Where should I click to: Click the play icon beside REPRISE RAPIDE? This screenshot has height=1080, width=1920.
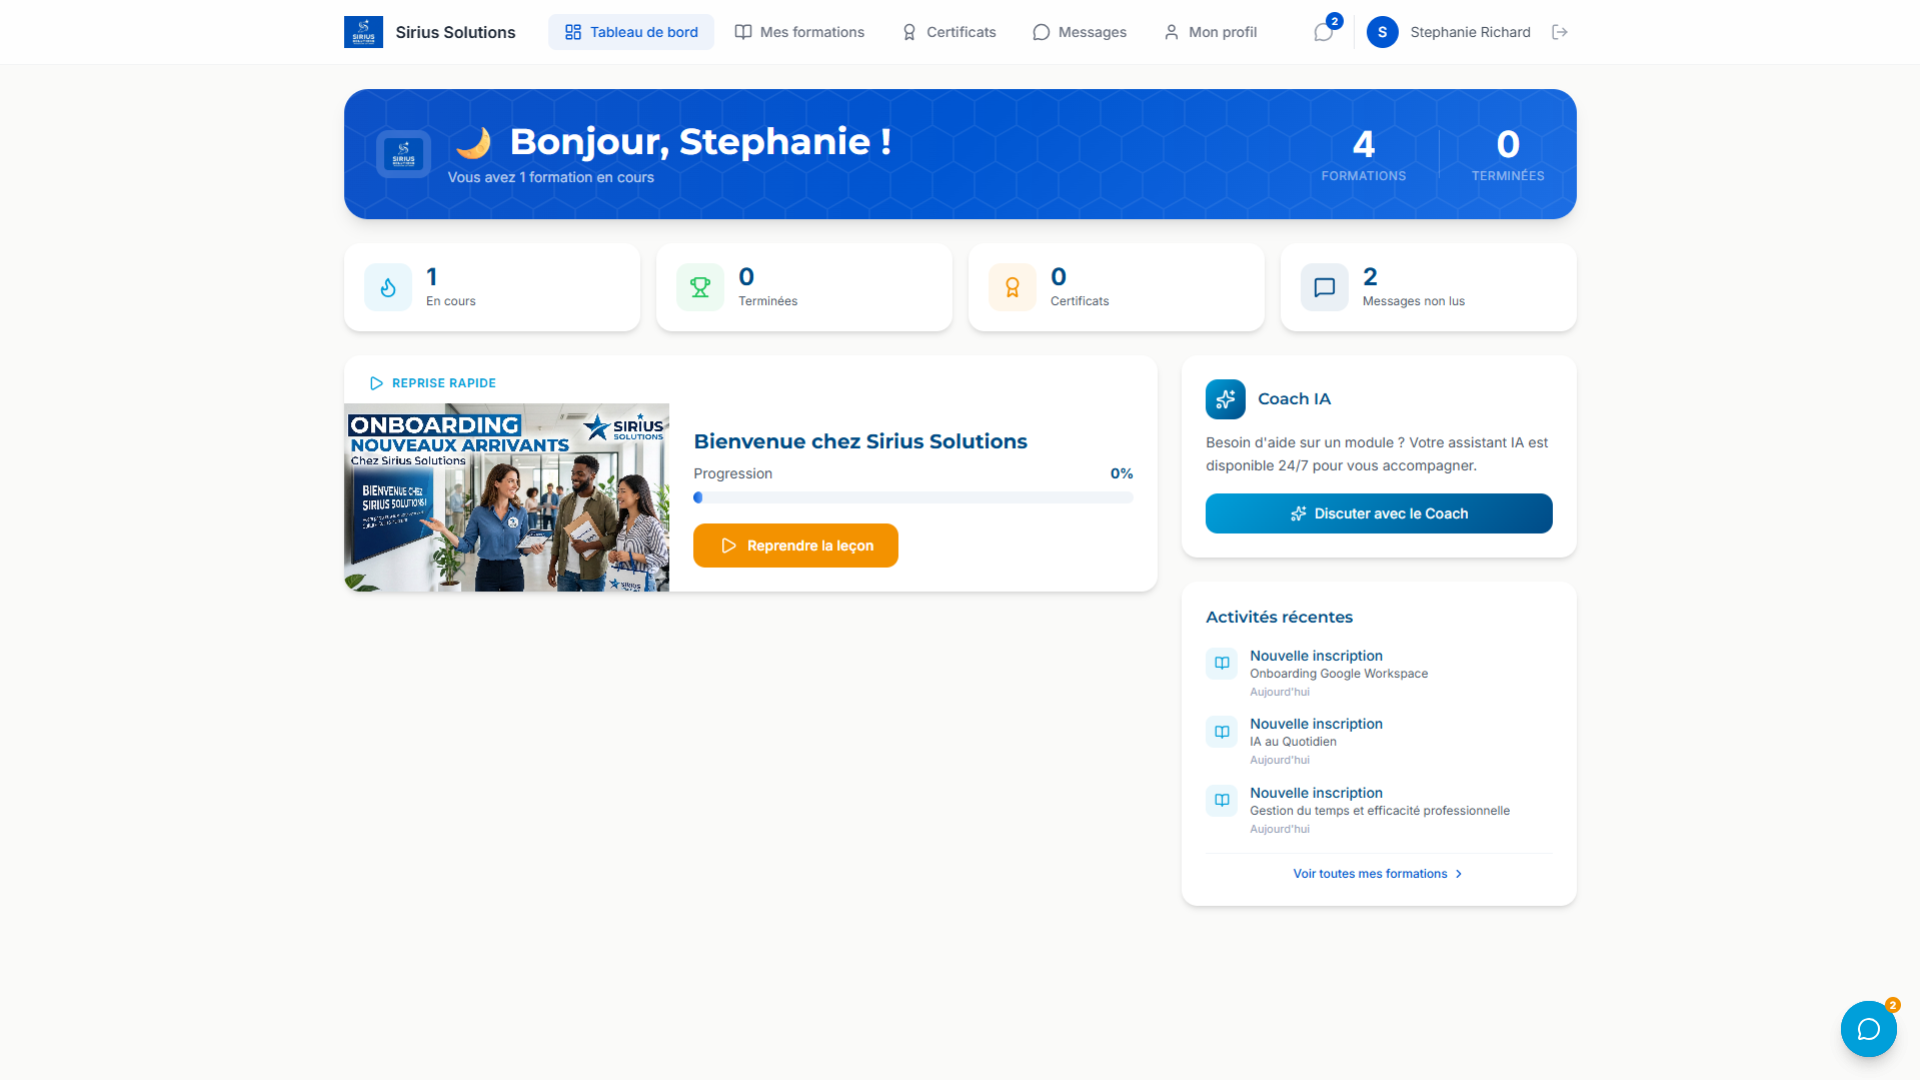pyautogui.click(x=377, y=383)
